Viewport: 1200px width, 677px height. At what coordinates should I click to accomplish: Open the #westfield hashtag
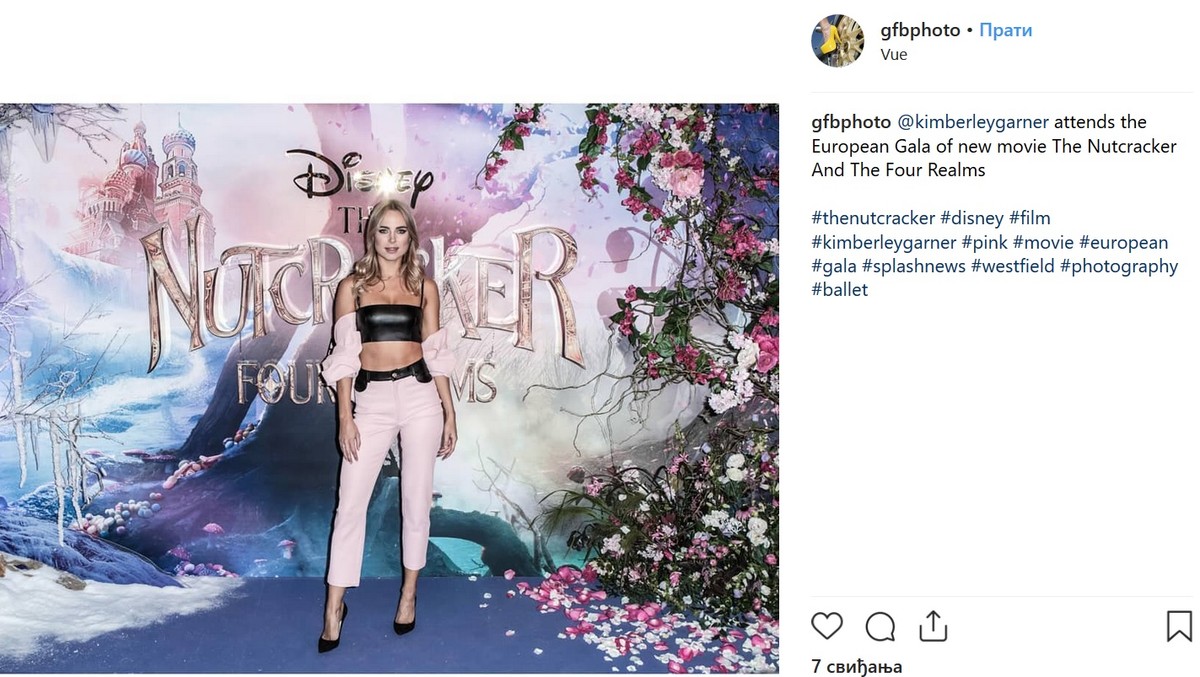(1014, 266)
